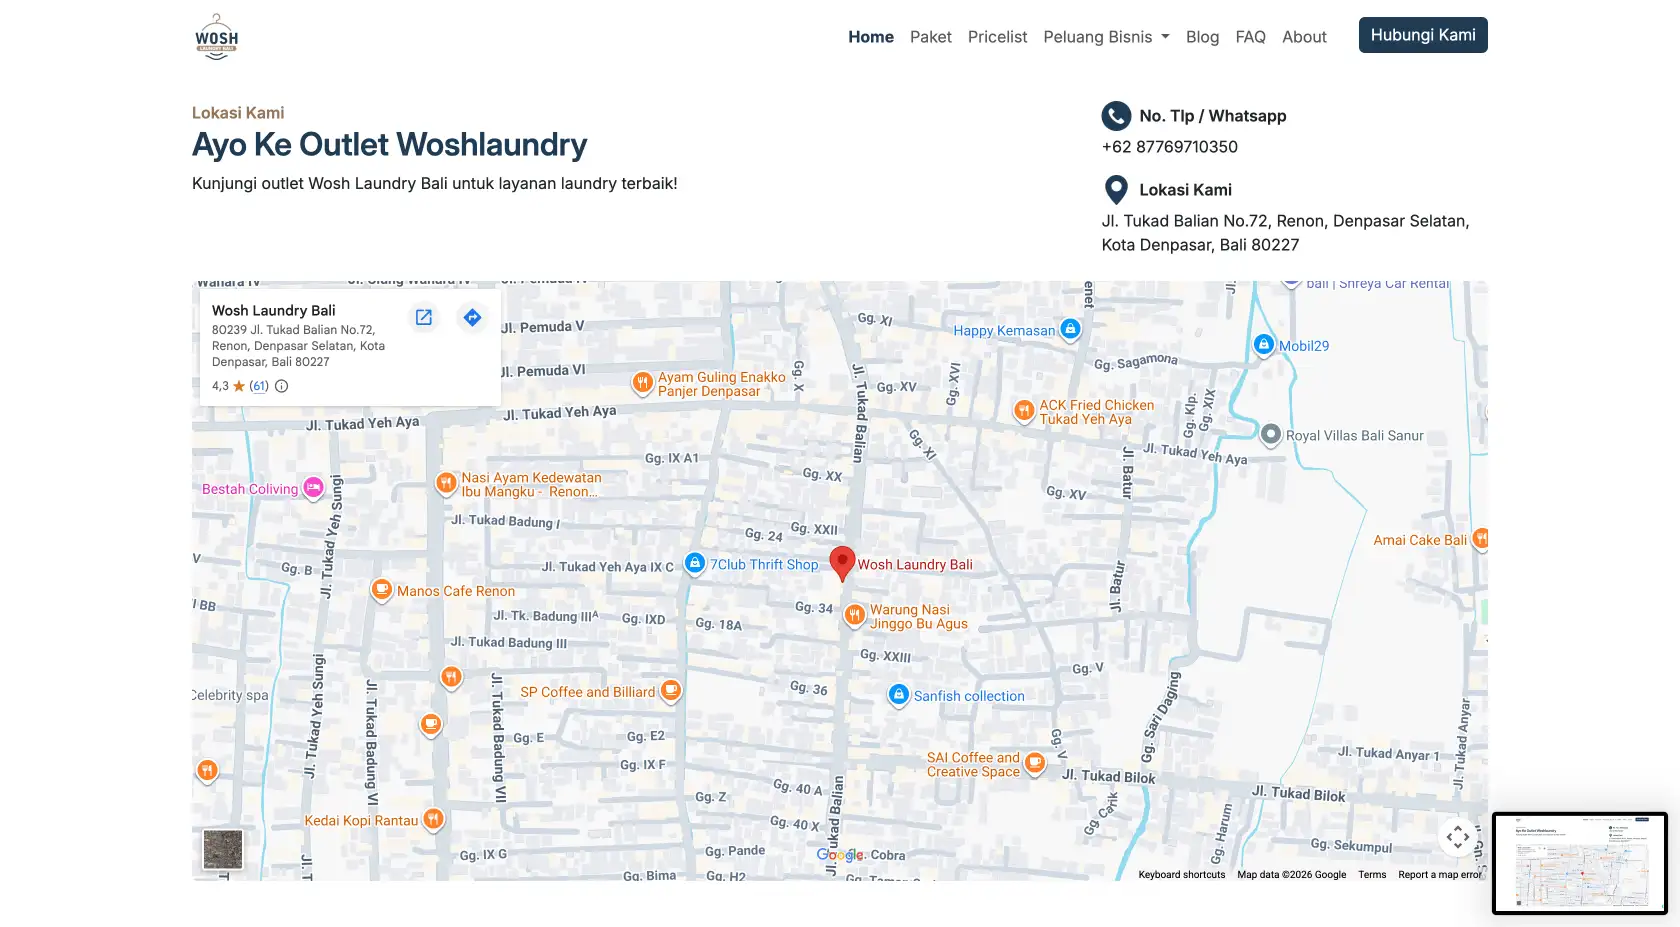Select the Happy Kemasan shop marker
Image resolution: width=1680 pixels, height=927 pixels.
[x=1070, y=329]
